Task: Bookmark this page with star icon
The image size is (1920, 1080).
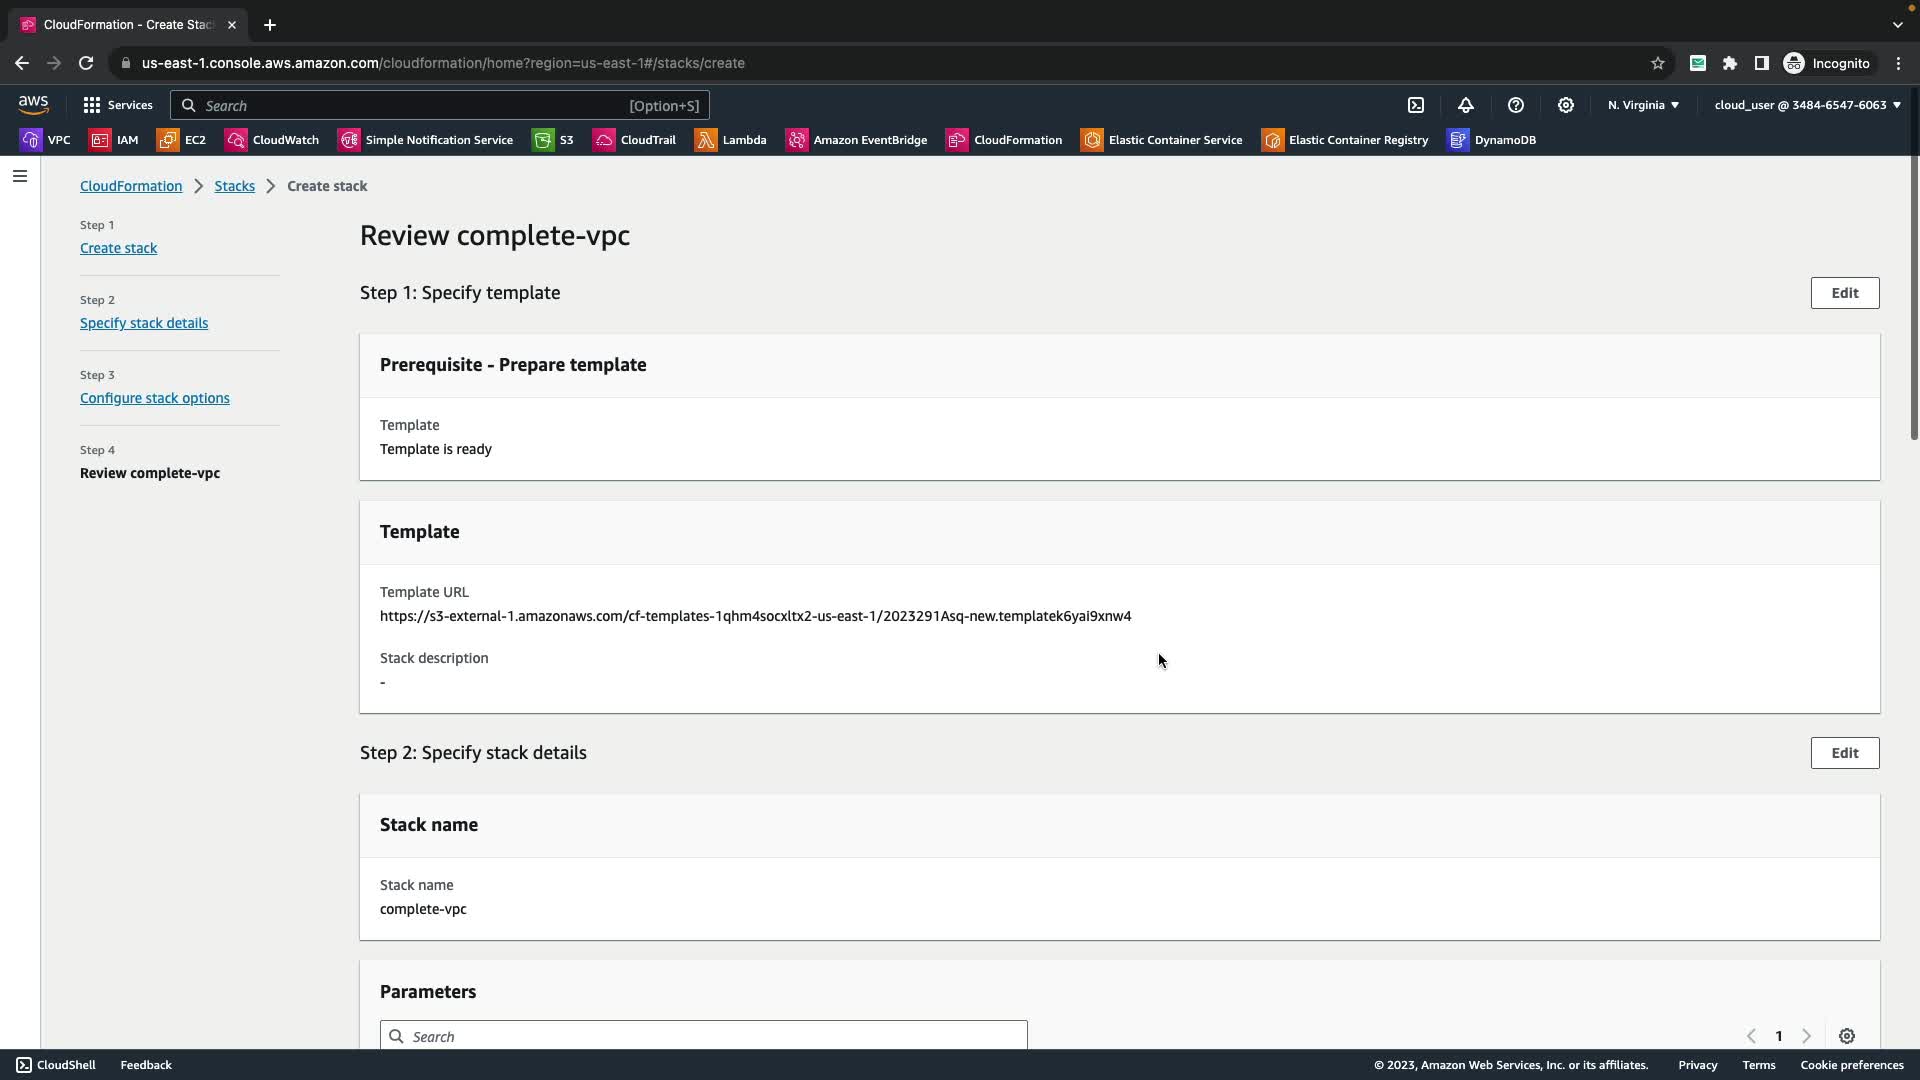Action: click(x=1658, y=63)
